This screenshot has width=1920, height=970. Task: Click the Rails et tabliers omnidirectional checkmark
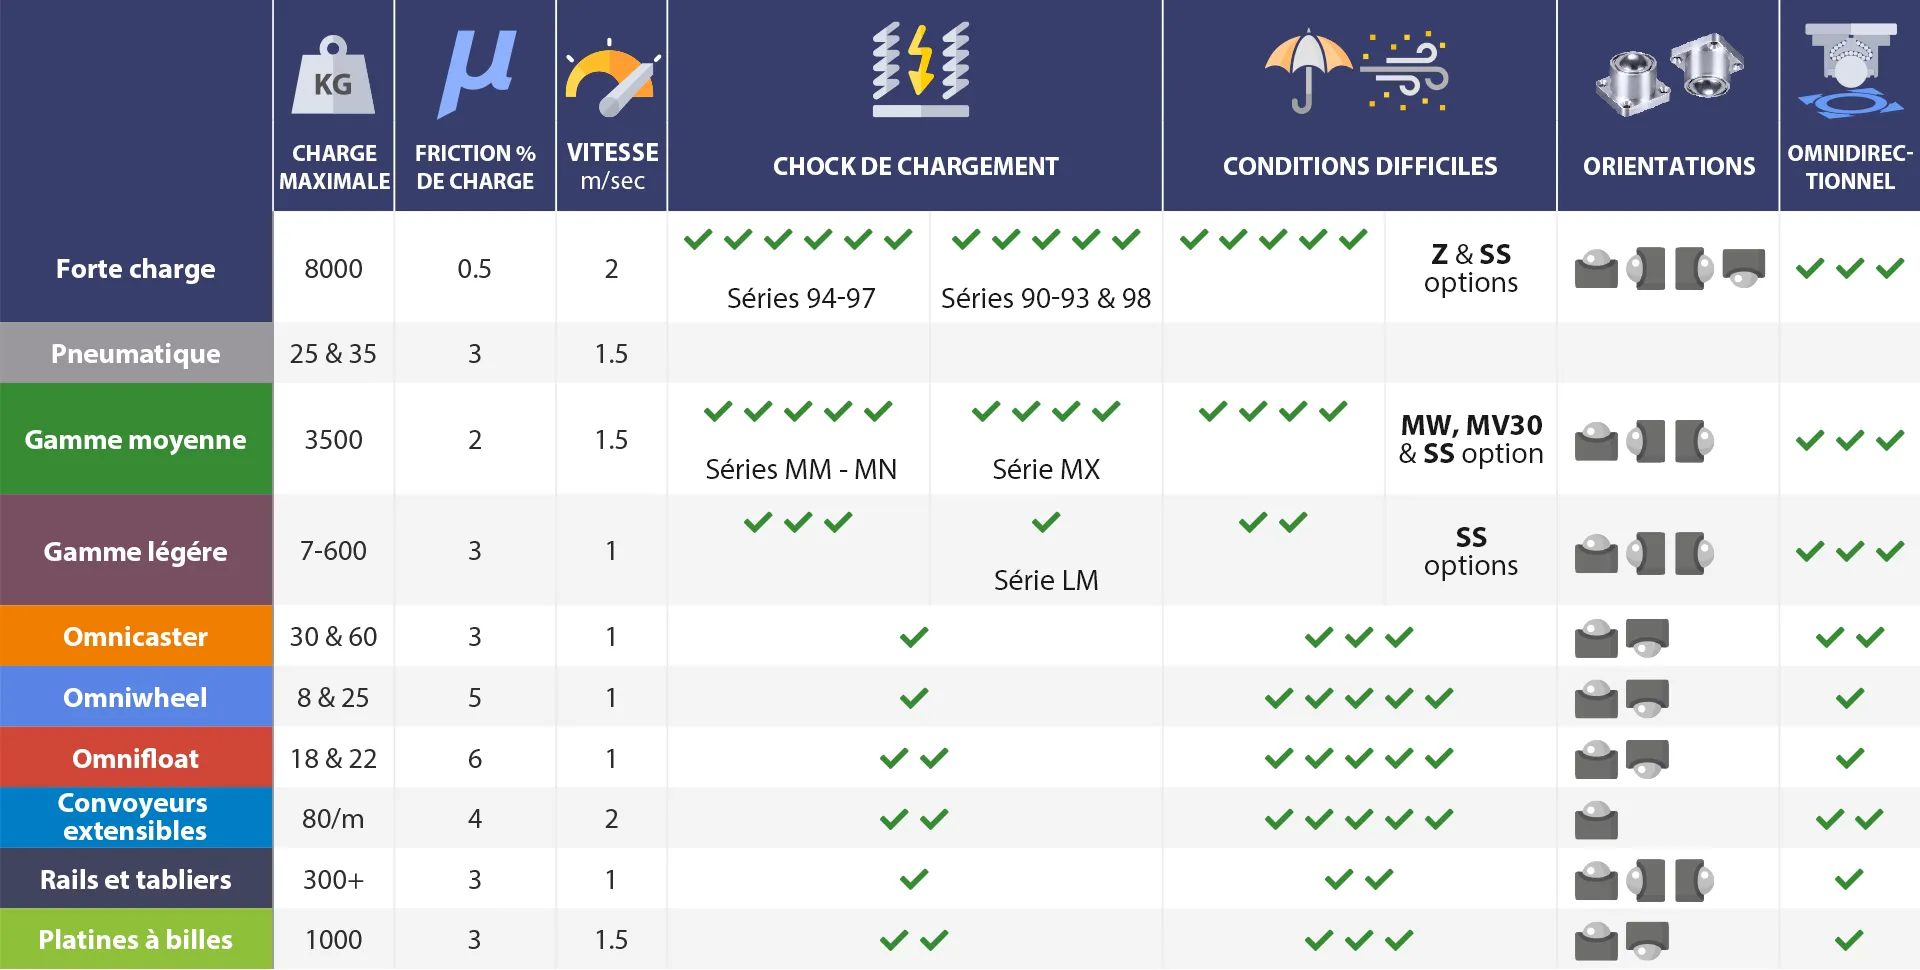pyautogui.click(x=1849, y=880)
